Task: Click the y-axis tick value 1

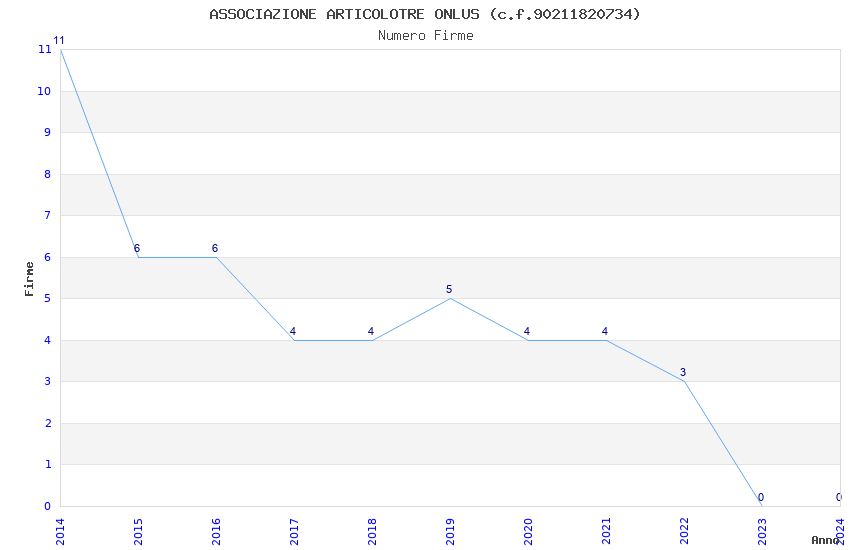Action: [48, 464]
